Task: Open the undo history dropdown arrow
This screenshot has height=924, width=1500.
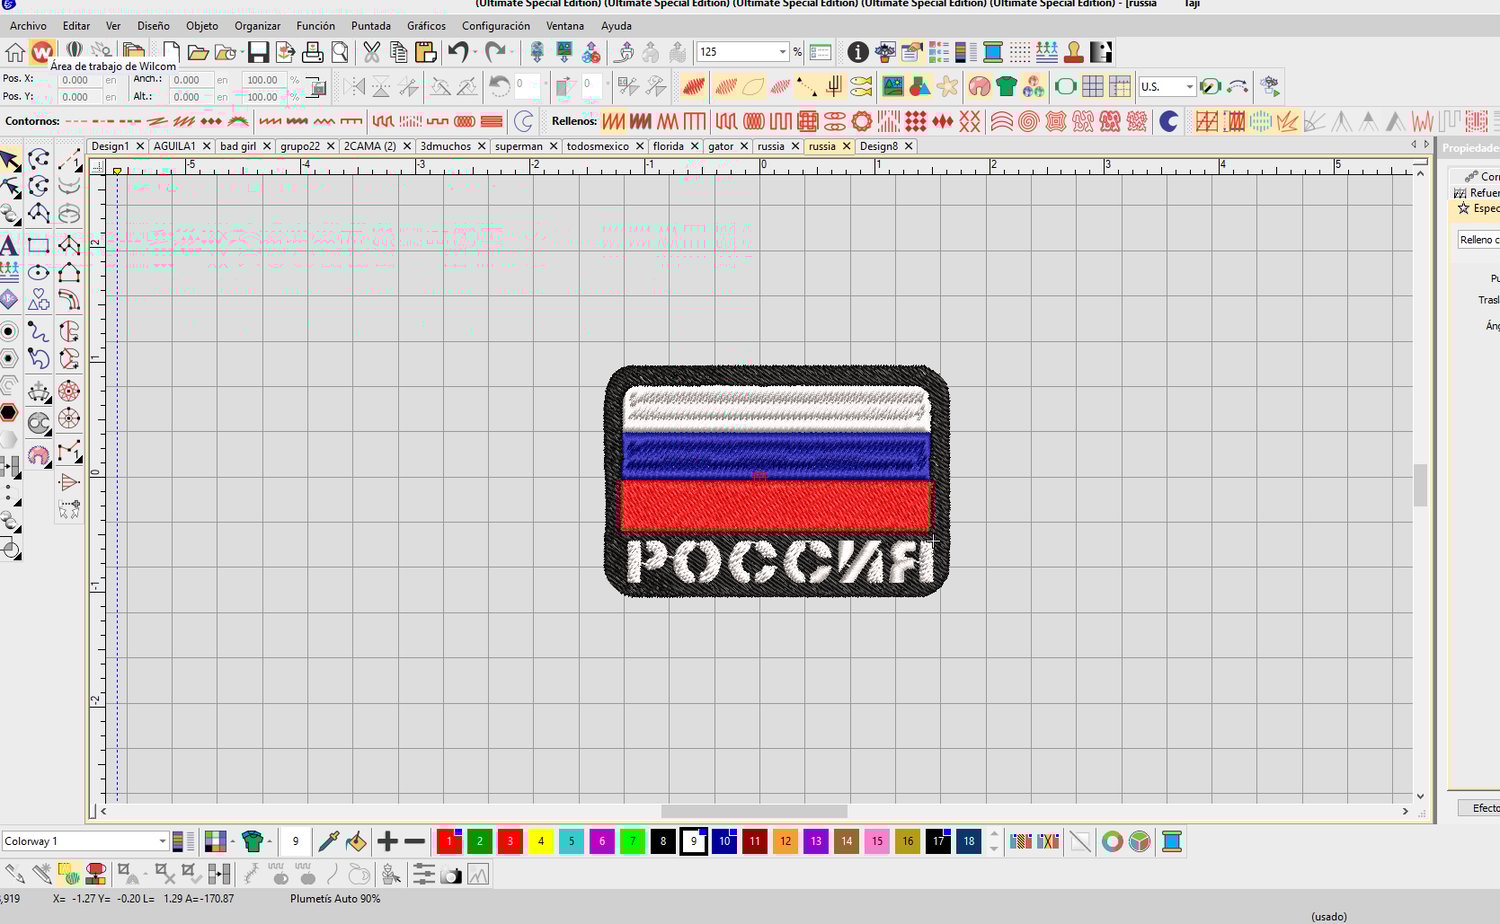Action: [474, 52]
